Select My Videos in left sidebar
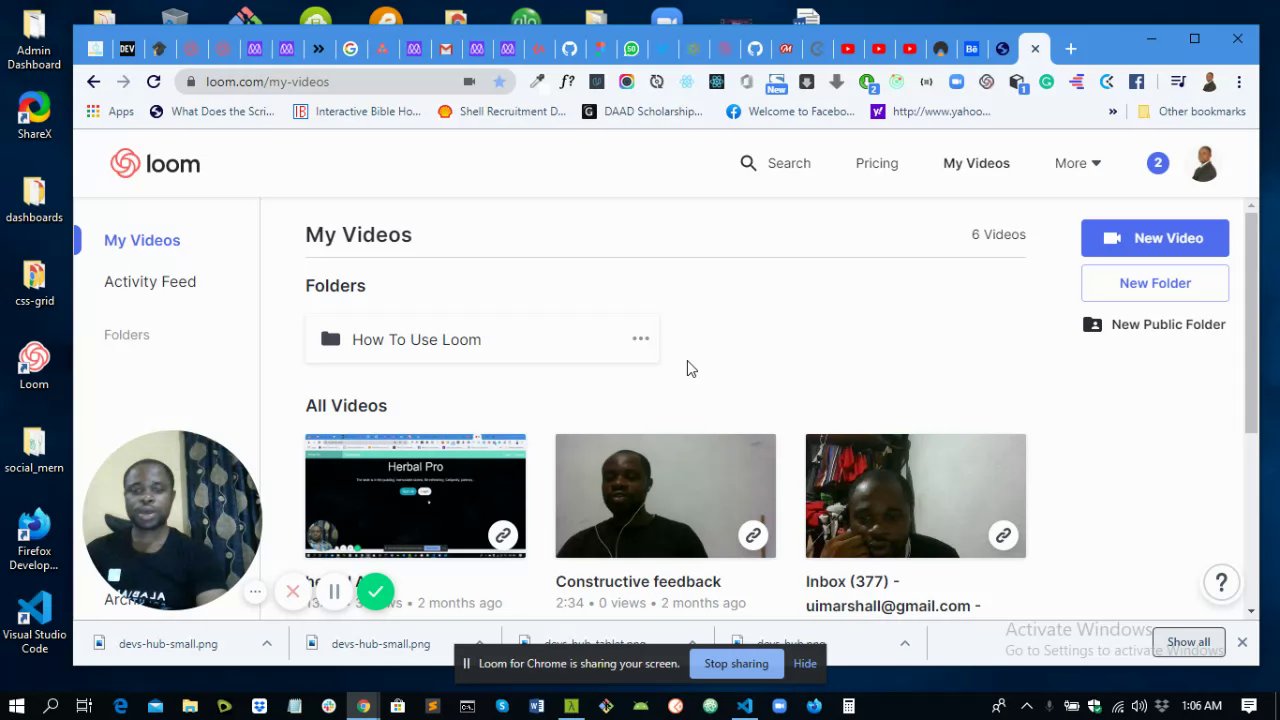Image resolution: width=1280 pixels, height=720 pixels. (142, 240)
